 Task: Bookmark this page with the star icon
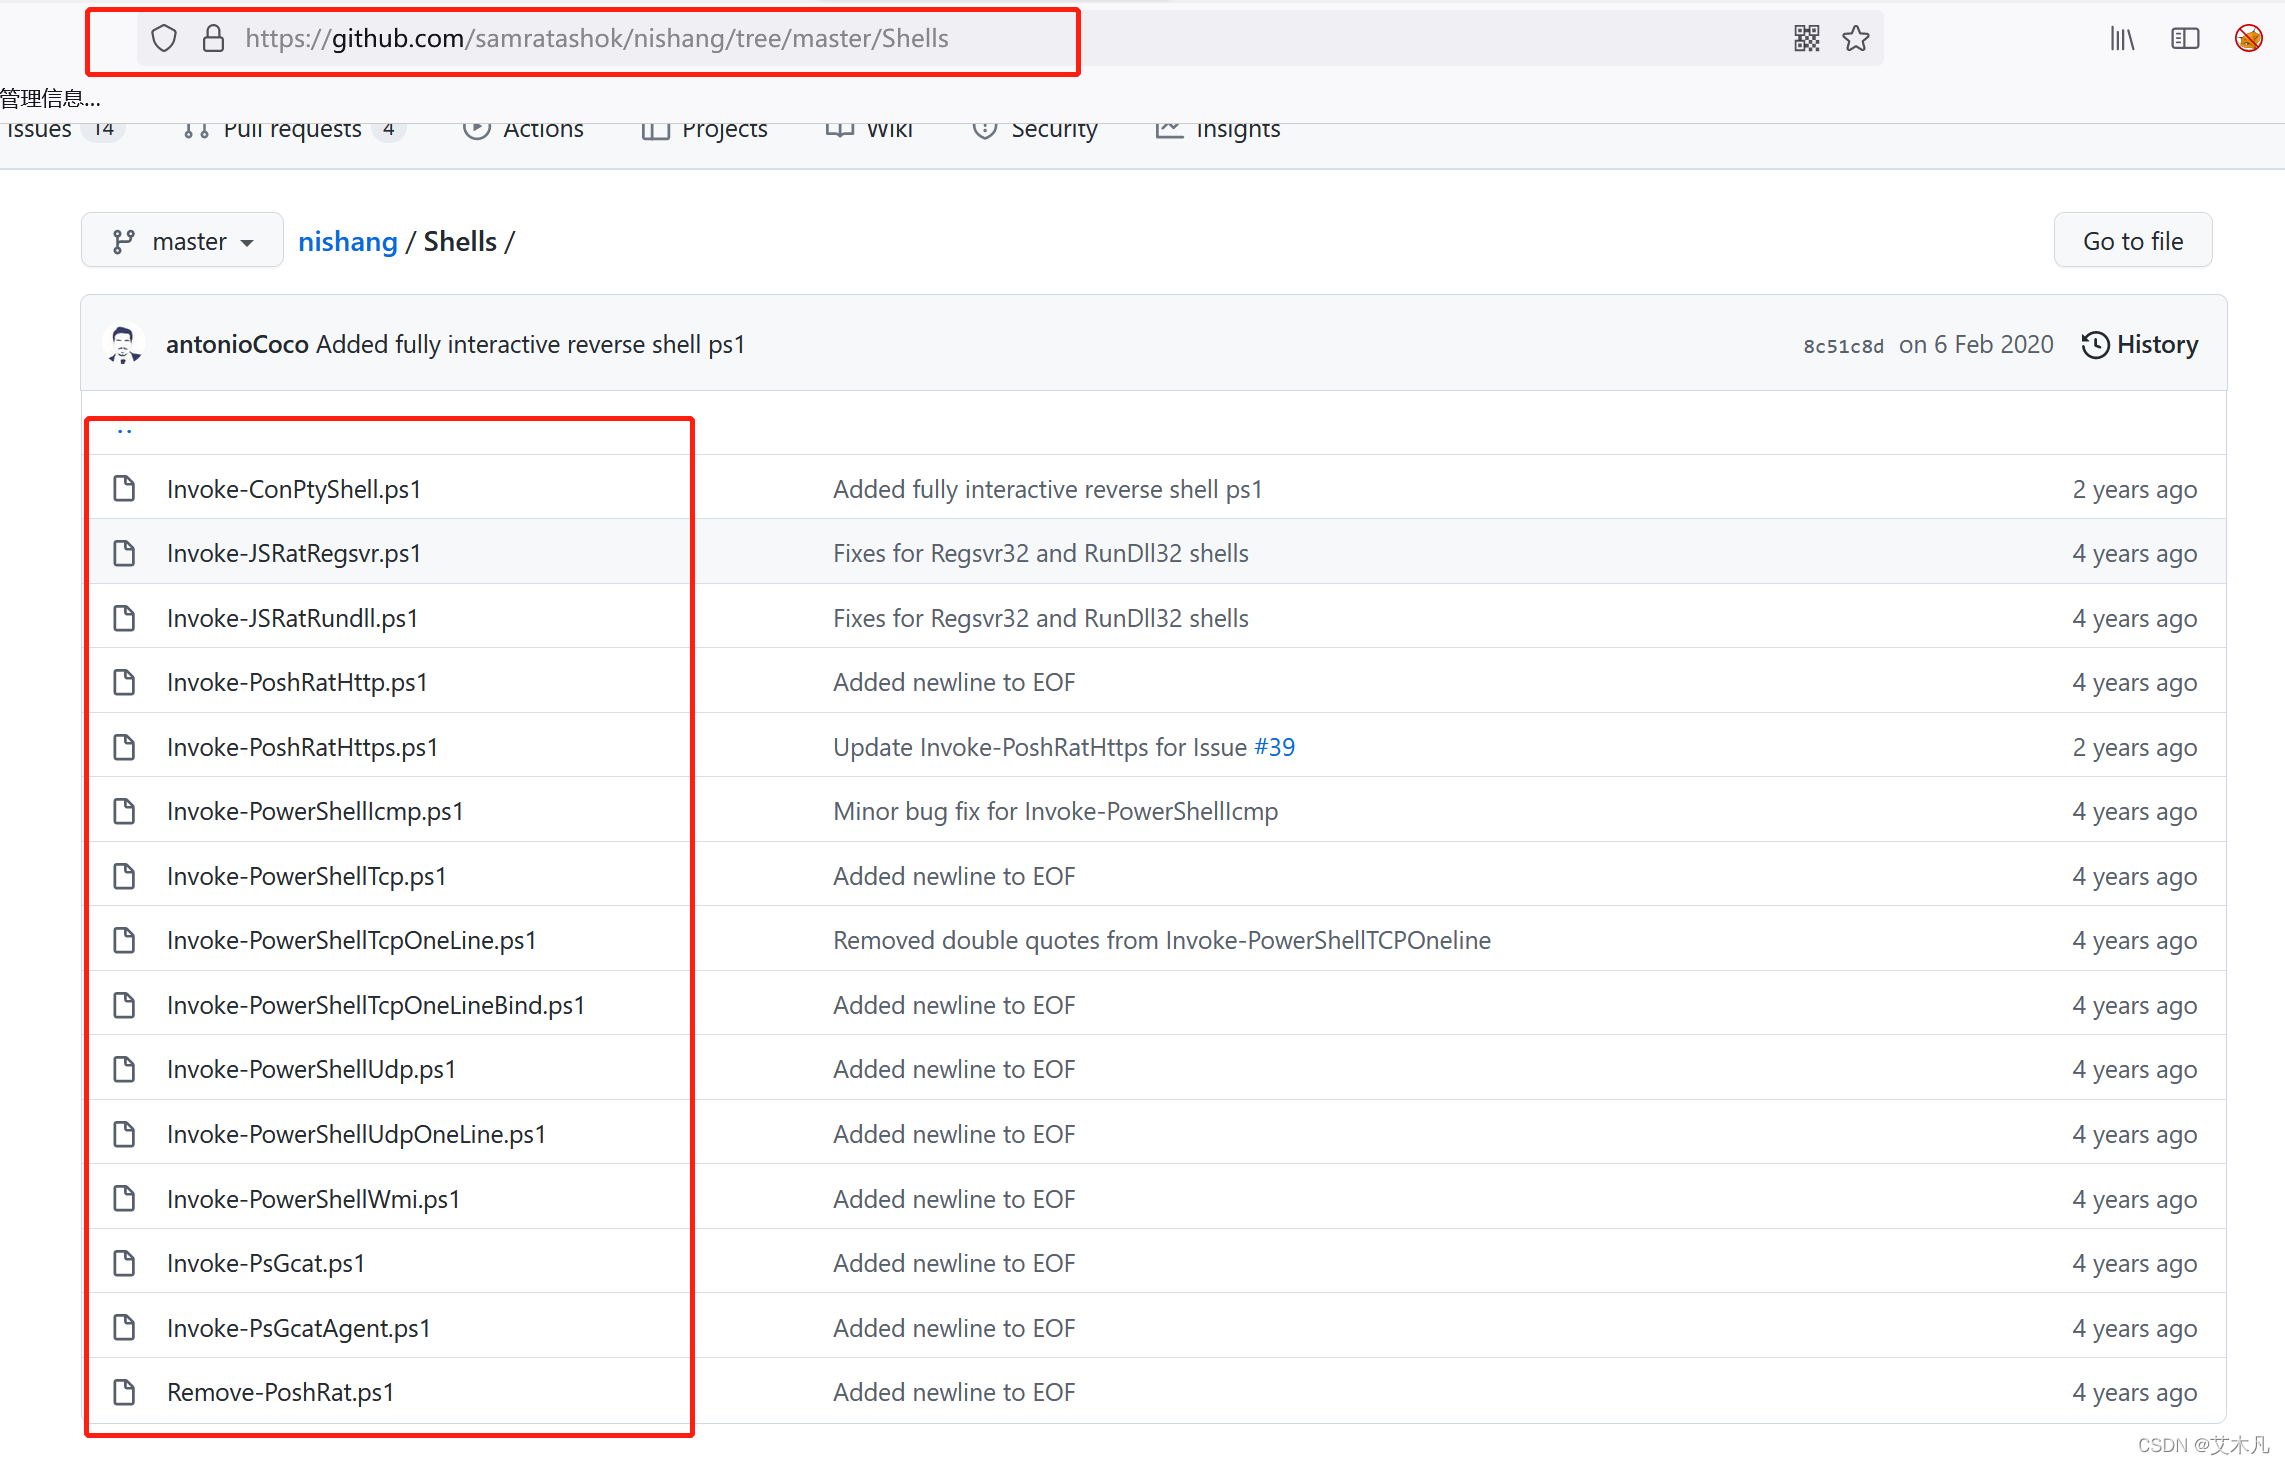pos(1856,39)
